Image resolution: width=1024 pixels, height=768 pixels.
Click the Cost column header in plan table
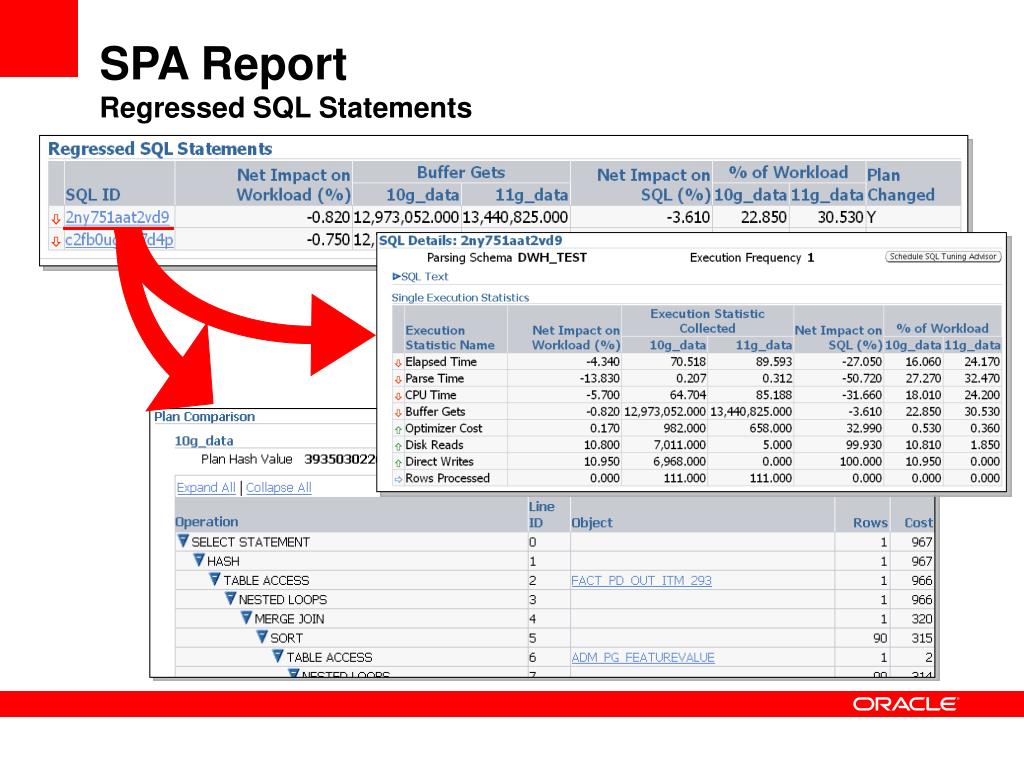[x=918, y=522]
